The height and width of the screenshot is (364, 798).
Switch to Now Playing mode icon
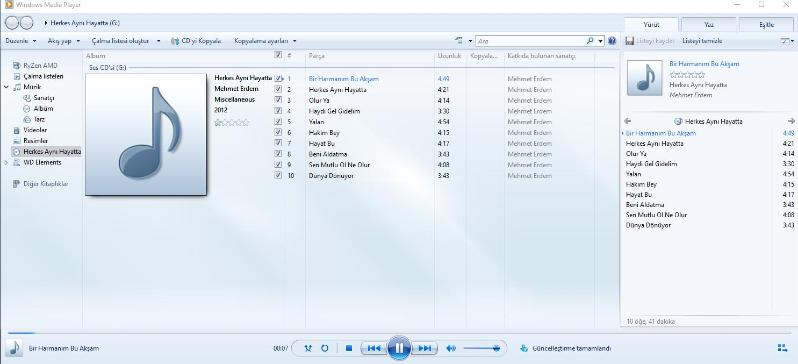tap(783, 348)
